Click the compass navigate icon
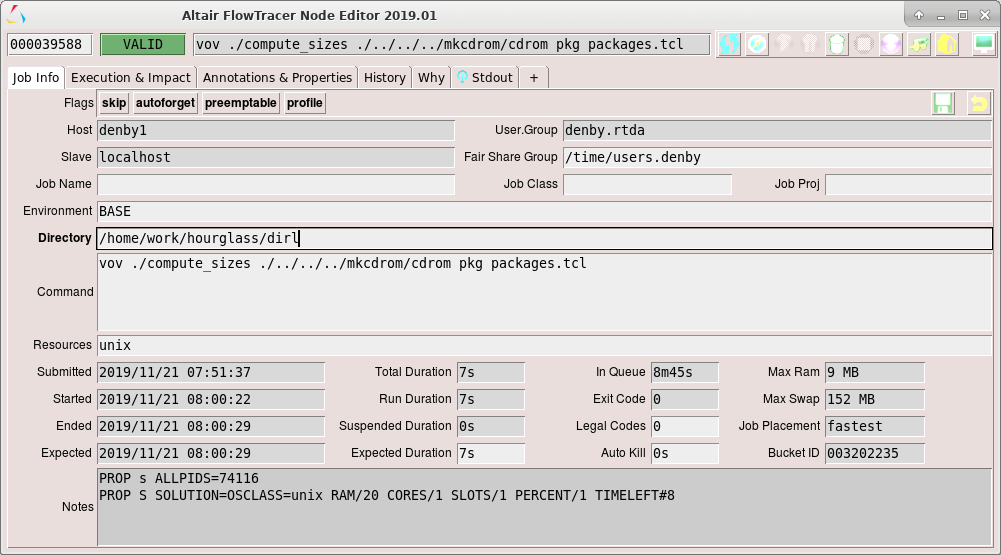 pyautogui.click(x=757, y=44)
